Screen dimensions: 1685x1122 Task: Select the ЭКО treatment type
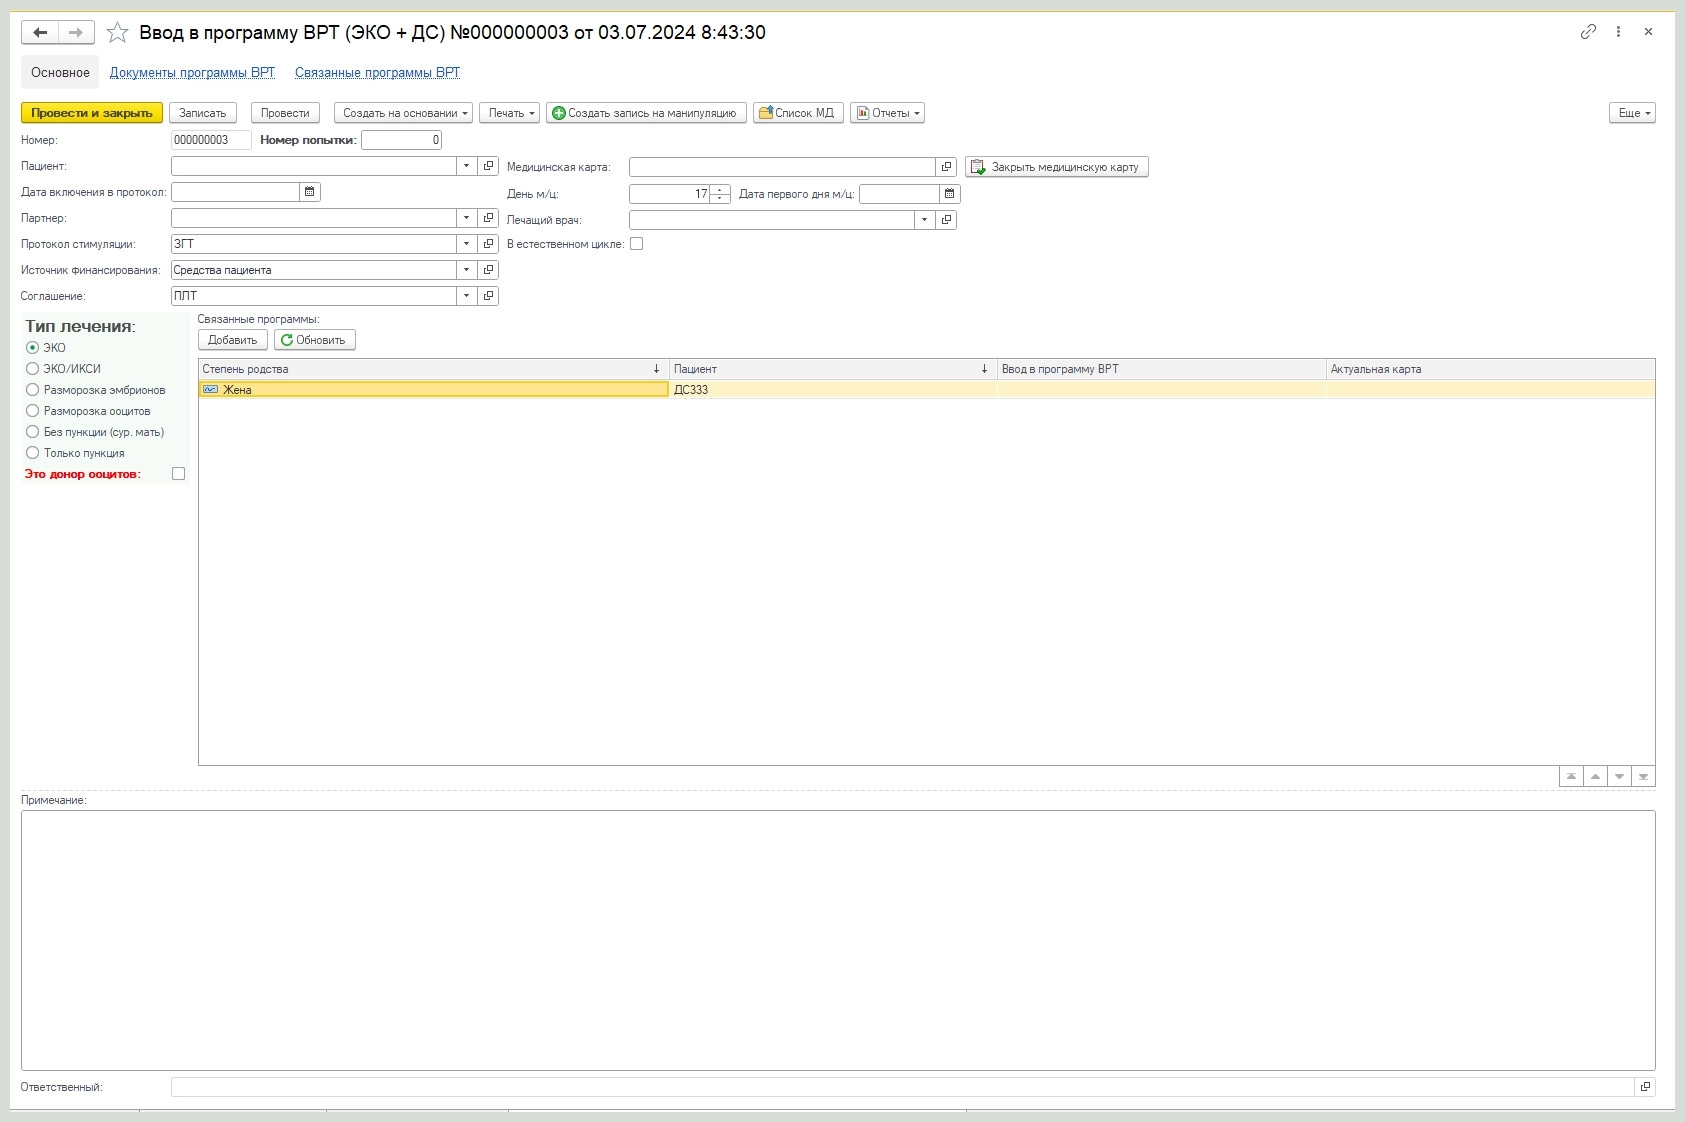pos(32,348)
